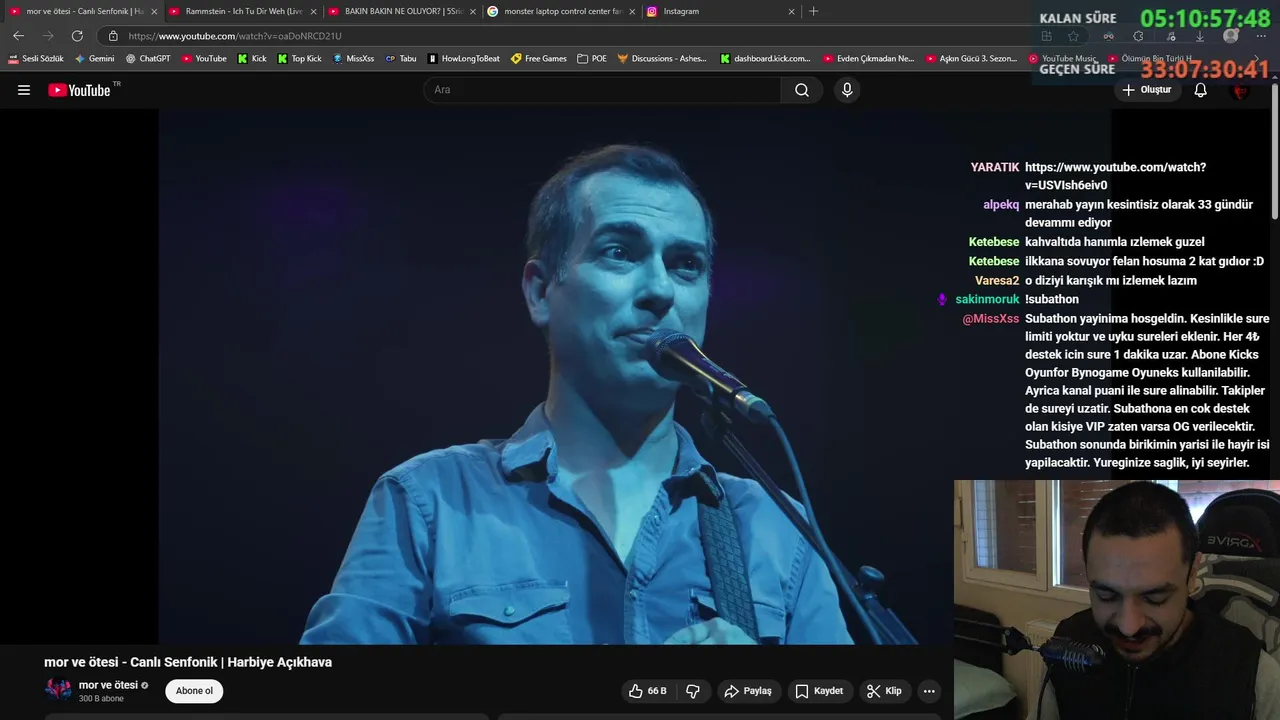Close the Rammstein tab
Viewport: 1280px width, 720px height.
point(313,12)
